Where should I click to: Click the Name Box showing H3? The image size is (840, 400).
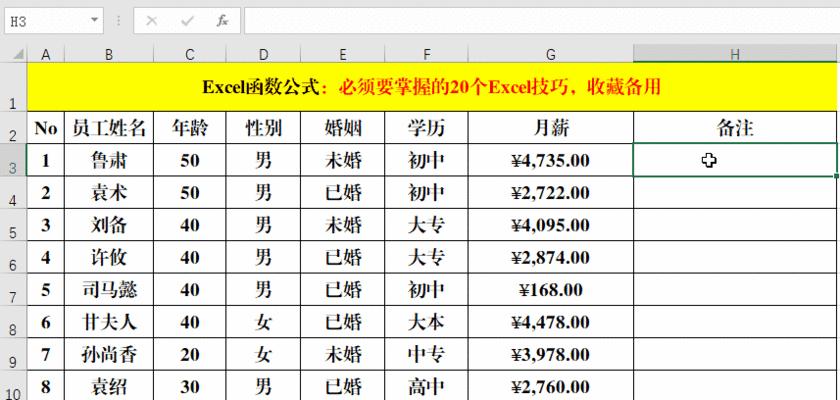(x=47, y=21)
